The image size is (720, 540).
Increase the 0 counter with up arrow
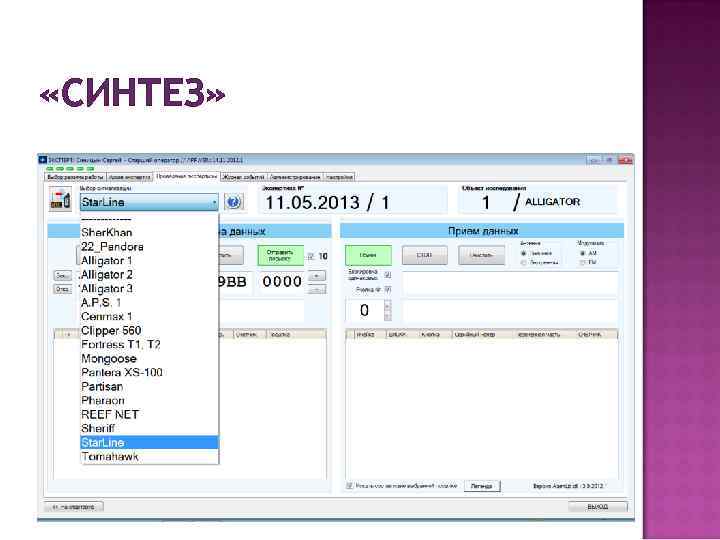pos(387,305)
